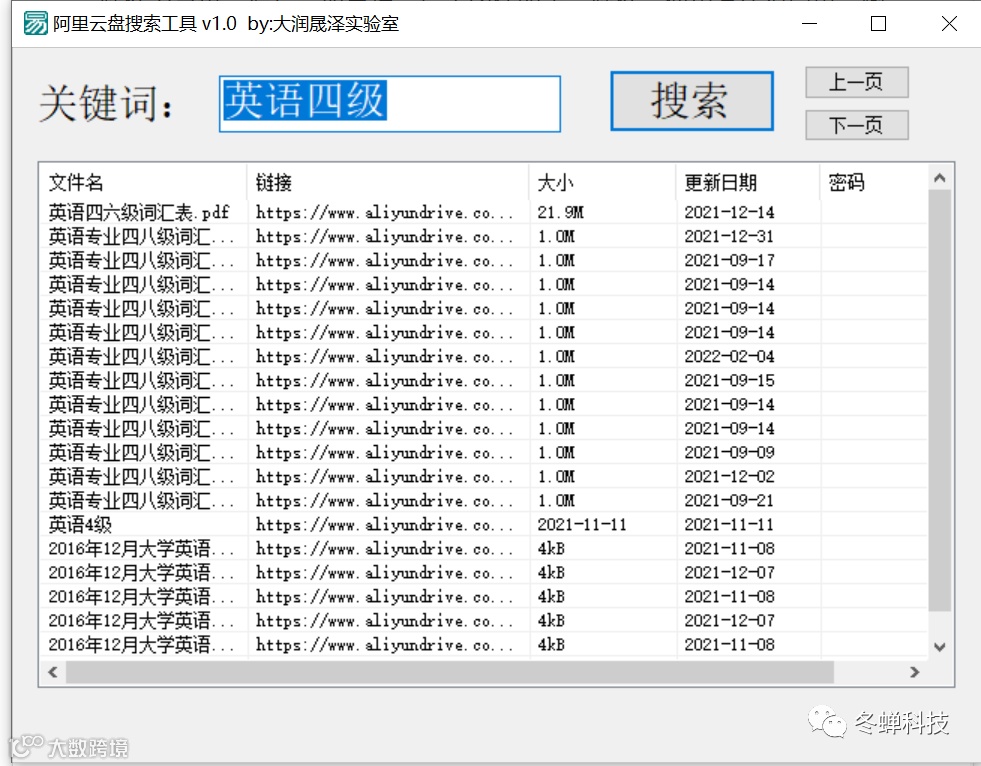Click the 链接 column header
981x766 pixels.
point(387,183)
